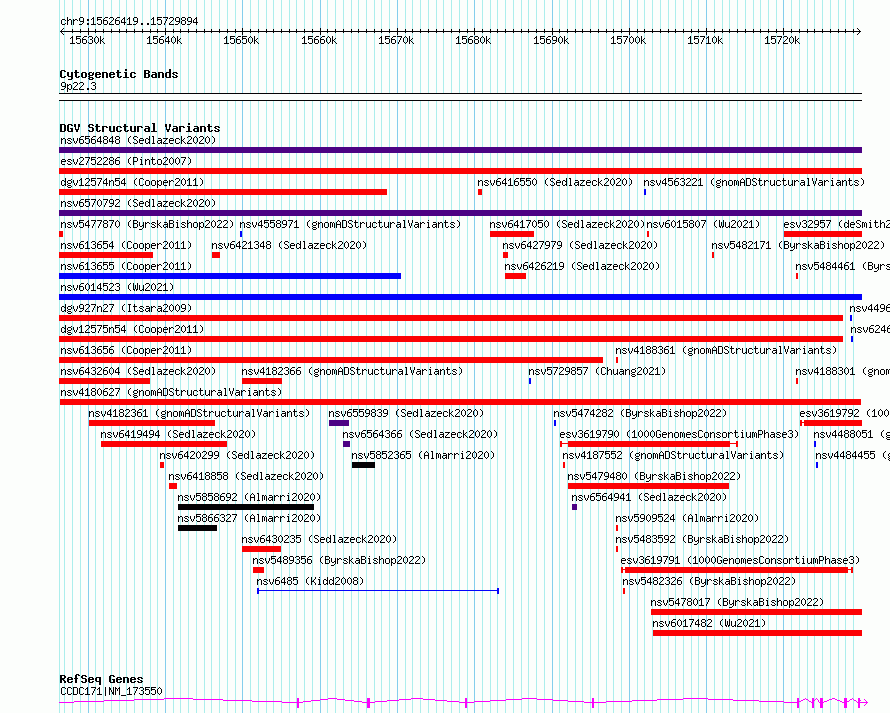Select the esv2752286 (Pinto2007) red variant bar
Screen dimensions: 890x713
460,171
